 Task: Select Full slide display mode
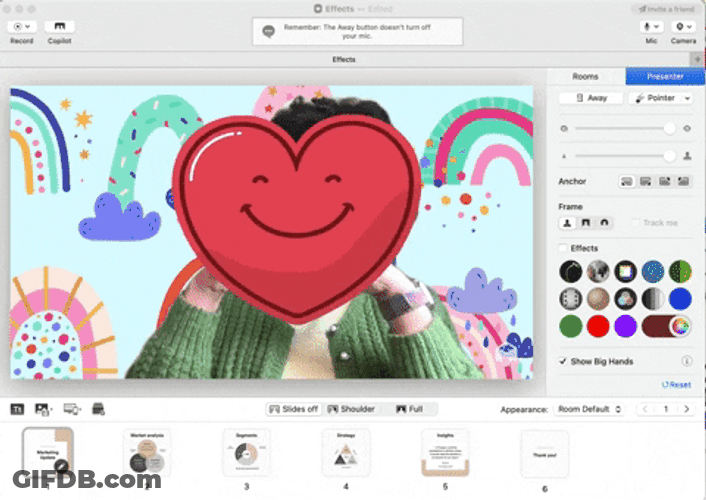pos(409,409)
